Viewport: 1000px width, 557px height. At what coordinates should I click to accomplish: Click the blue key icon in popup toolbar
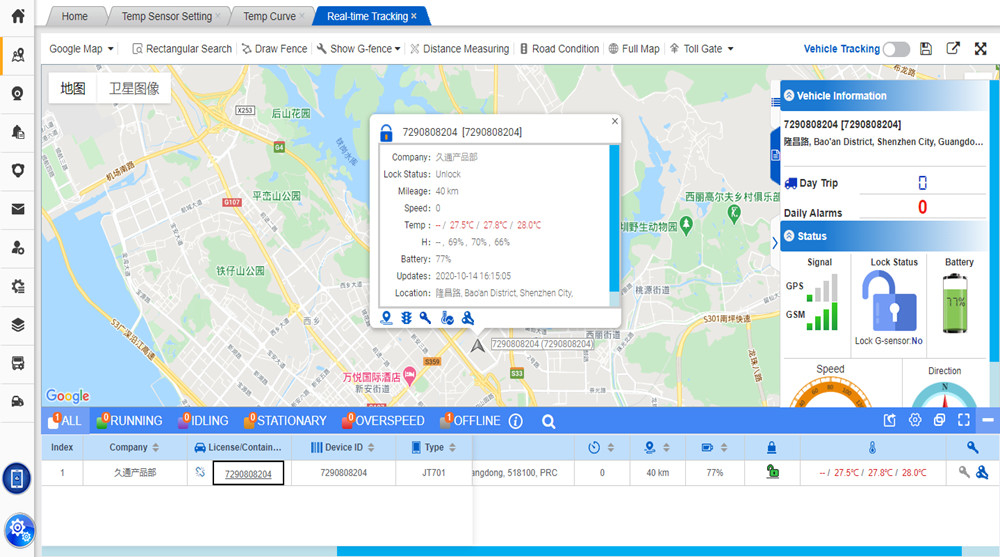[x=425, y=318]
